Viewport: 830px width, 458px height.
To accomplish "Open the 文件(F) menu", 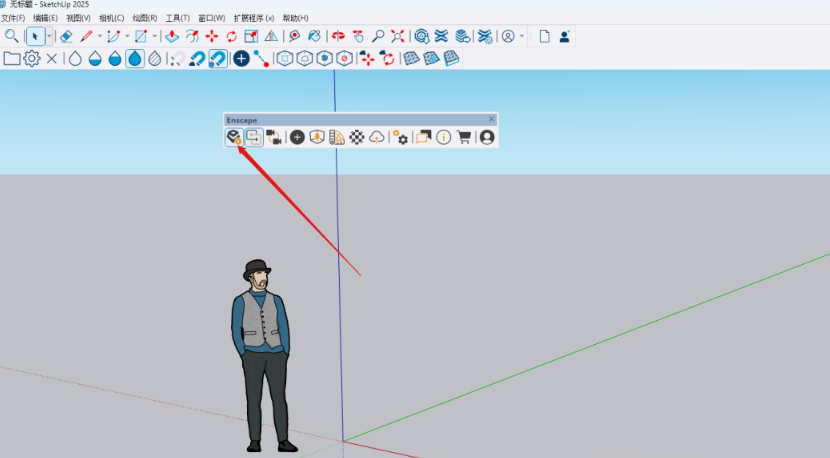I will [13, 18].
